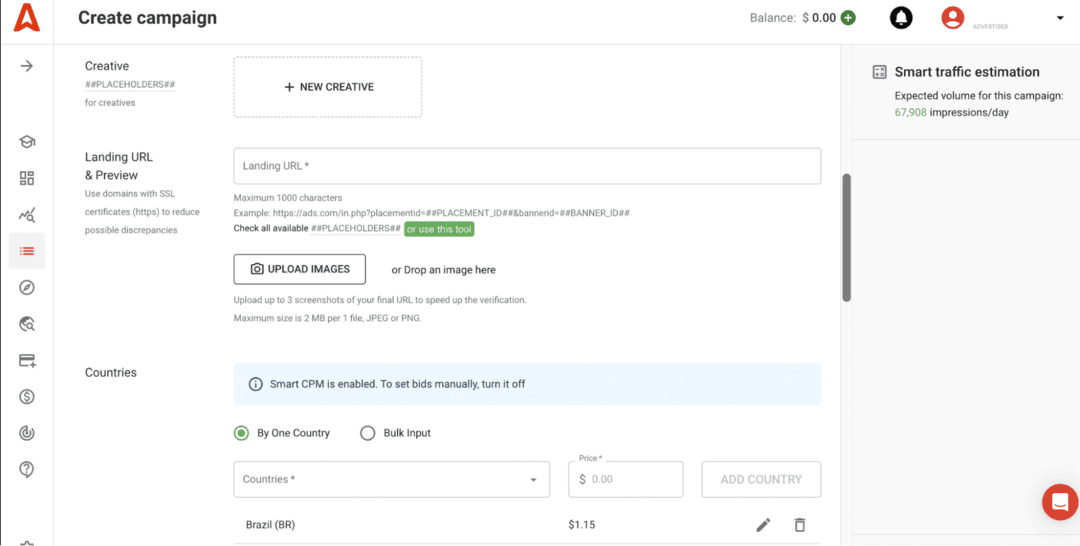Viewport: 1080px width, 546px height.
Task: Delete the Brazil (BR) country row
Action: click(800, 525)
